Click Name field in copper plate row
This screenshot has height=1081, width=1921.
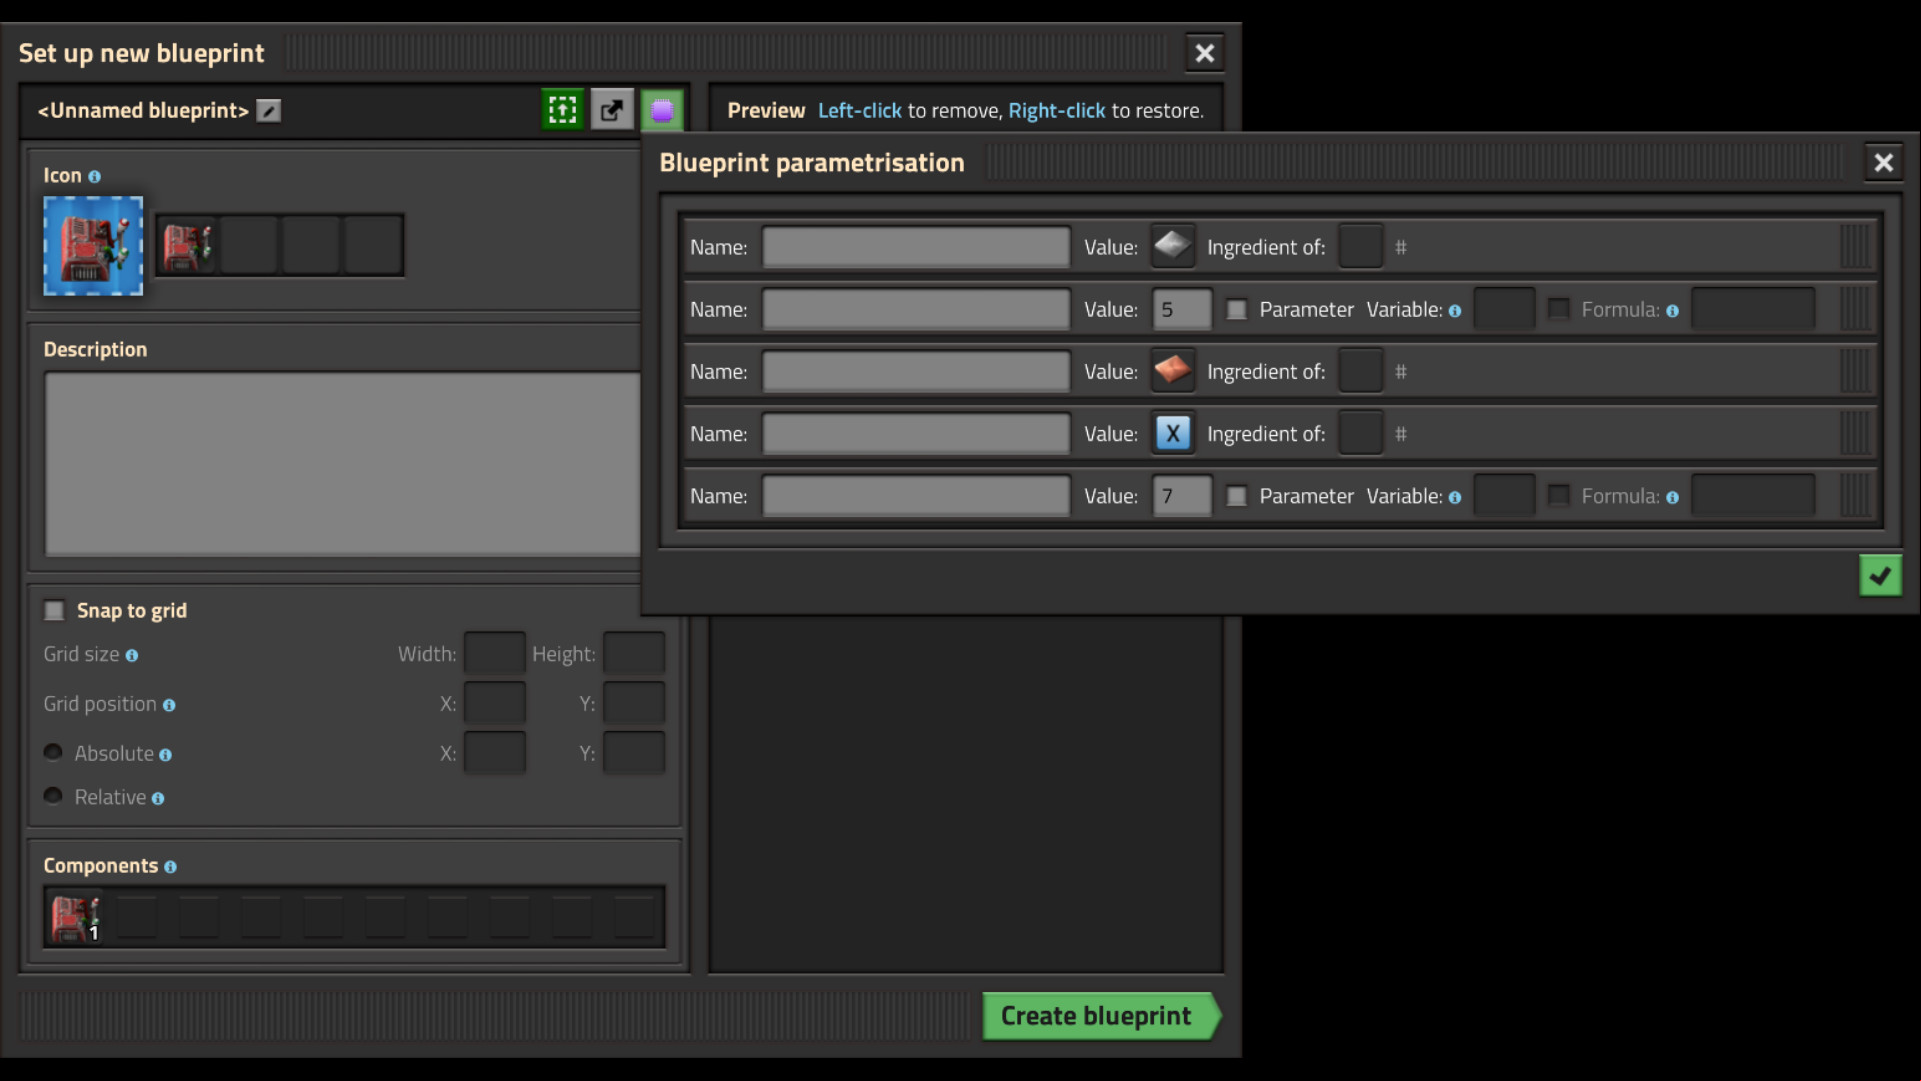[x=916, y=371]
